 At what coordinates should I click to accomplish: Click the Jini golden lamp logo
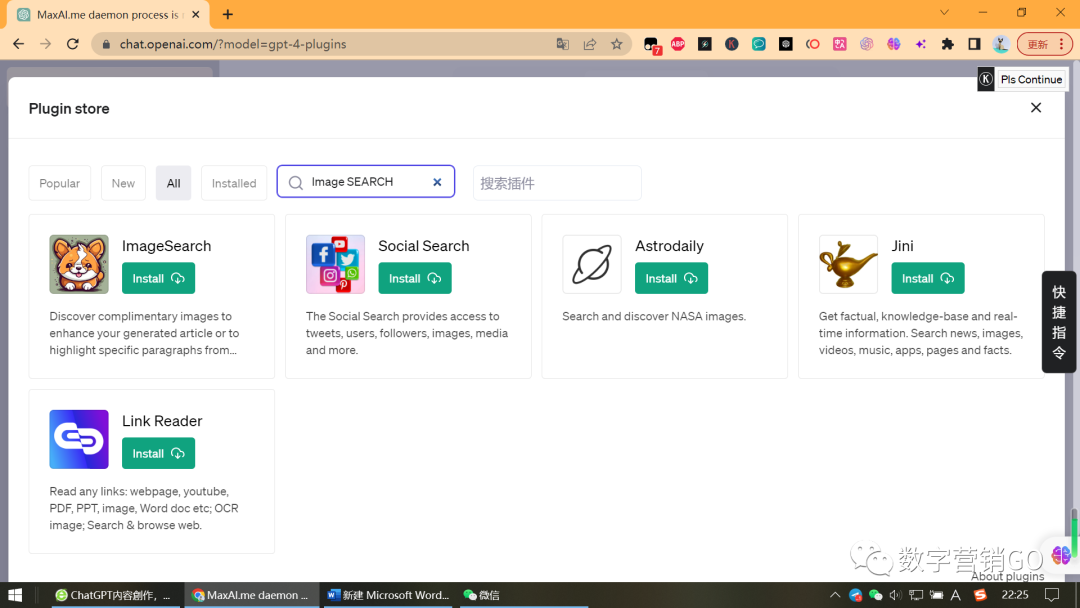click(x=849, y=264)
